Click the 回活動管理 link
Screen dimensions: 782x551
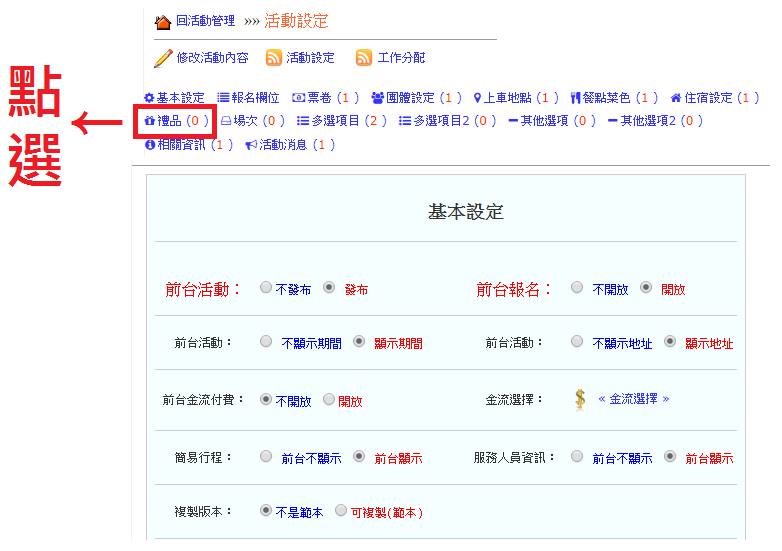point(205,21)
